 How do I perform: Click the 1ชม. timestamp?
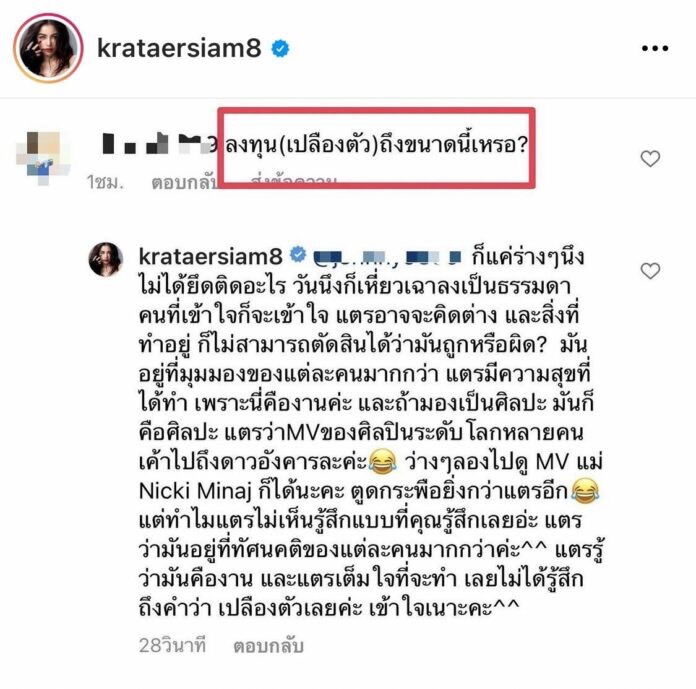[105, 182]
